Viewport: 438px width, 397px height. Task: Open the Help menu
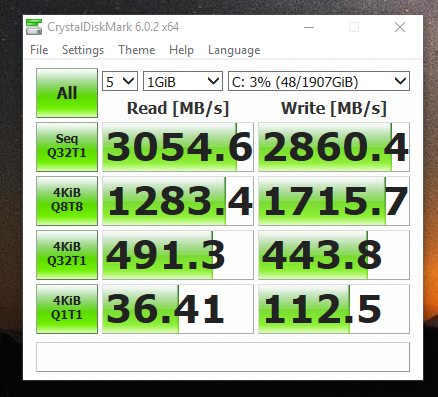click(181, 50)
